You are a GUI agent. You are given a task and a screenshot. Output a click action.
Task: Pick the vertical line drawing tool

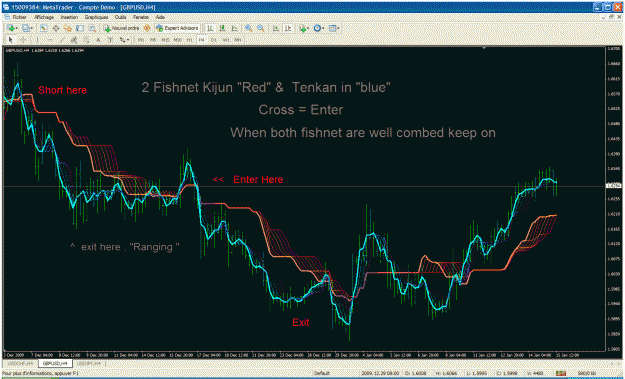click(37, 40)
